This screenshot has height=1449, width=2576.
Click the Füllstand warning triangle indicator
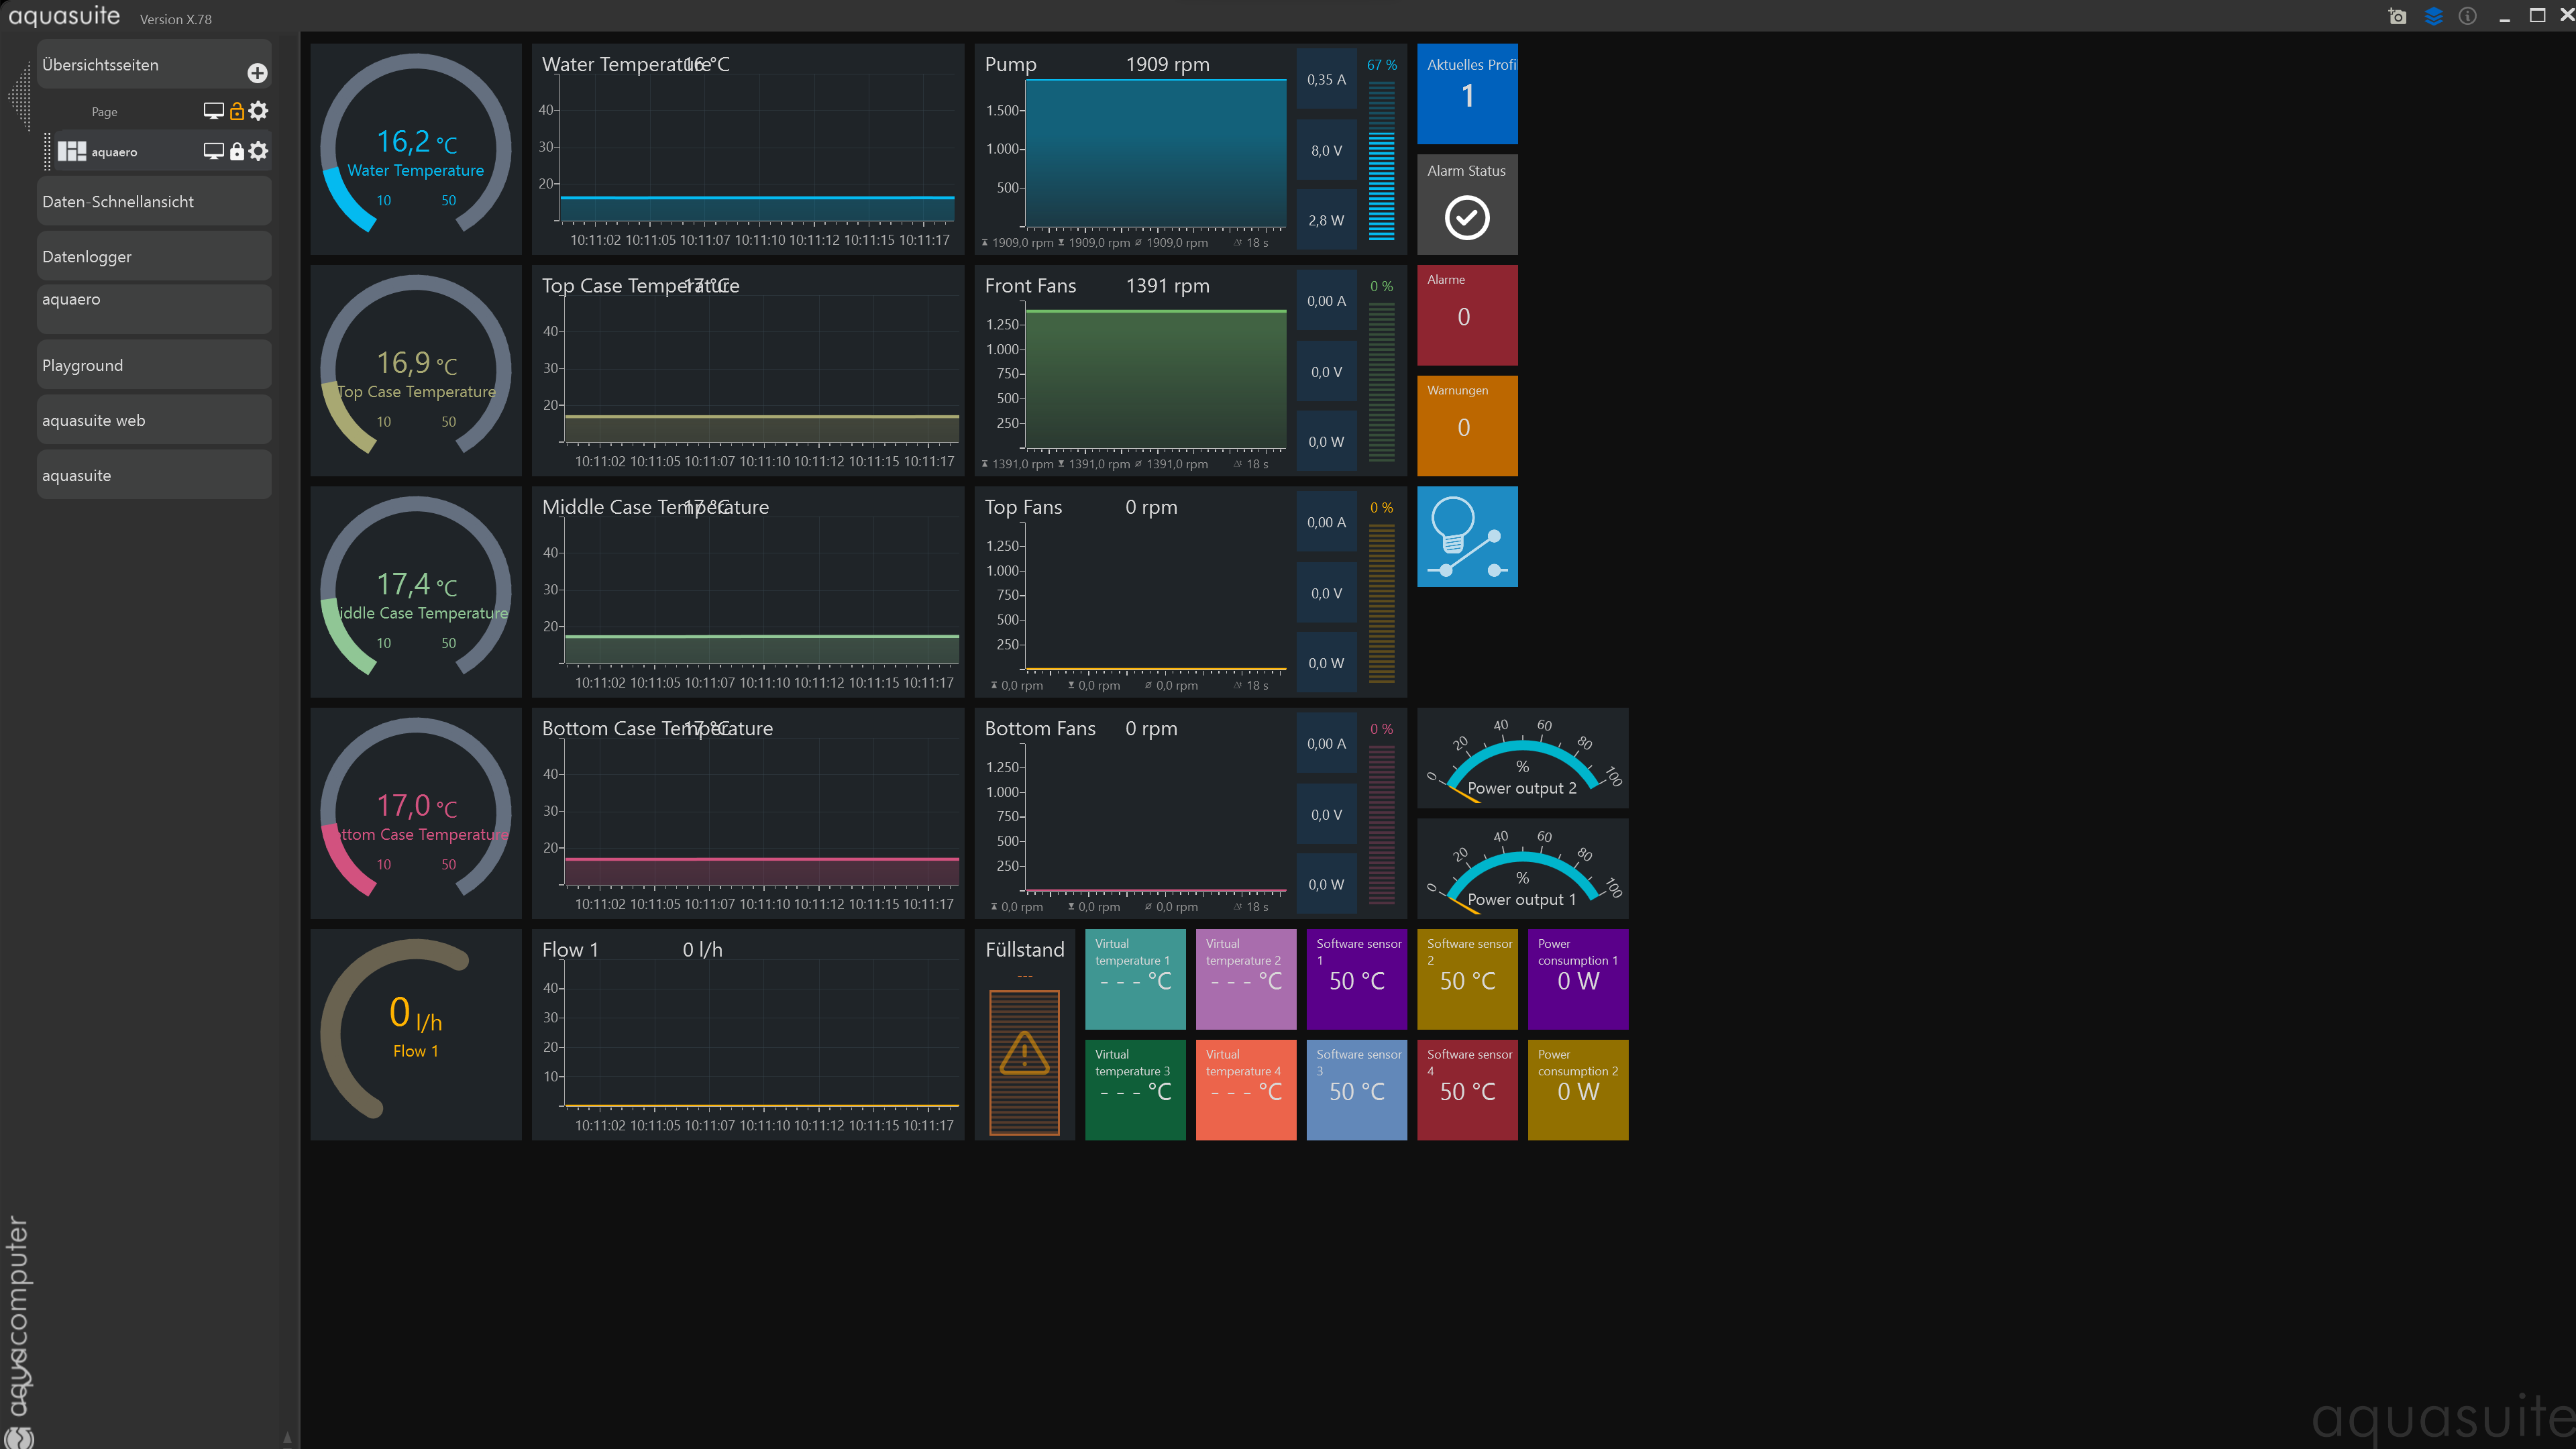[1024, 1053]
